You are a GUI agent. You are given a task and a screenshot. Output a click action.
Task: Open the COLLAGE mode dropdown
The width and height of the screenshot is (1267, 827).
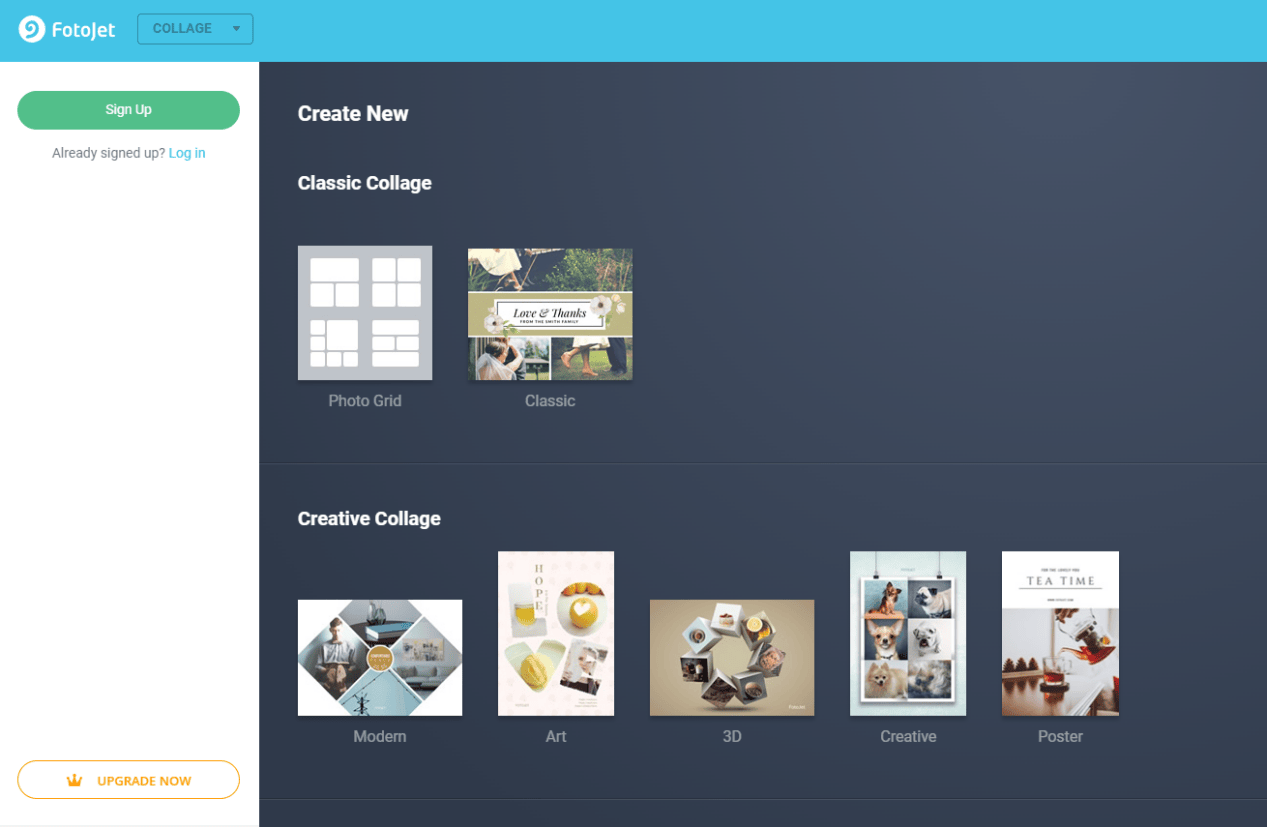(195, 29)
